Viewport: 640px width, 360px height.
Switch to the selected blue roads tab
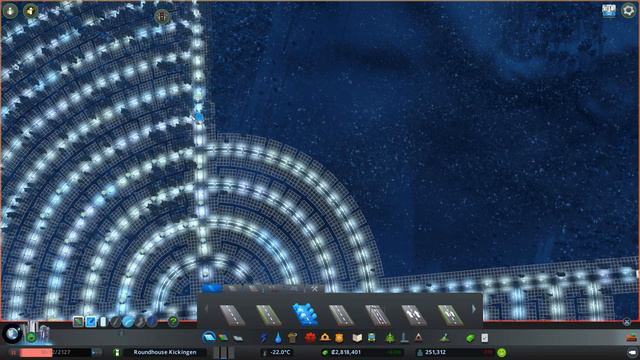(212, 289)
